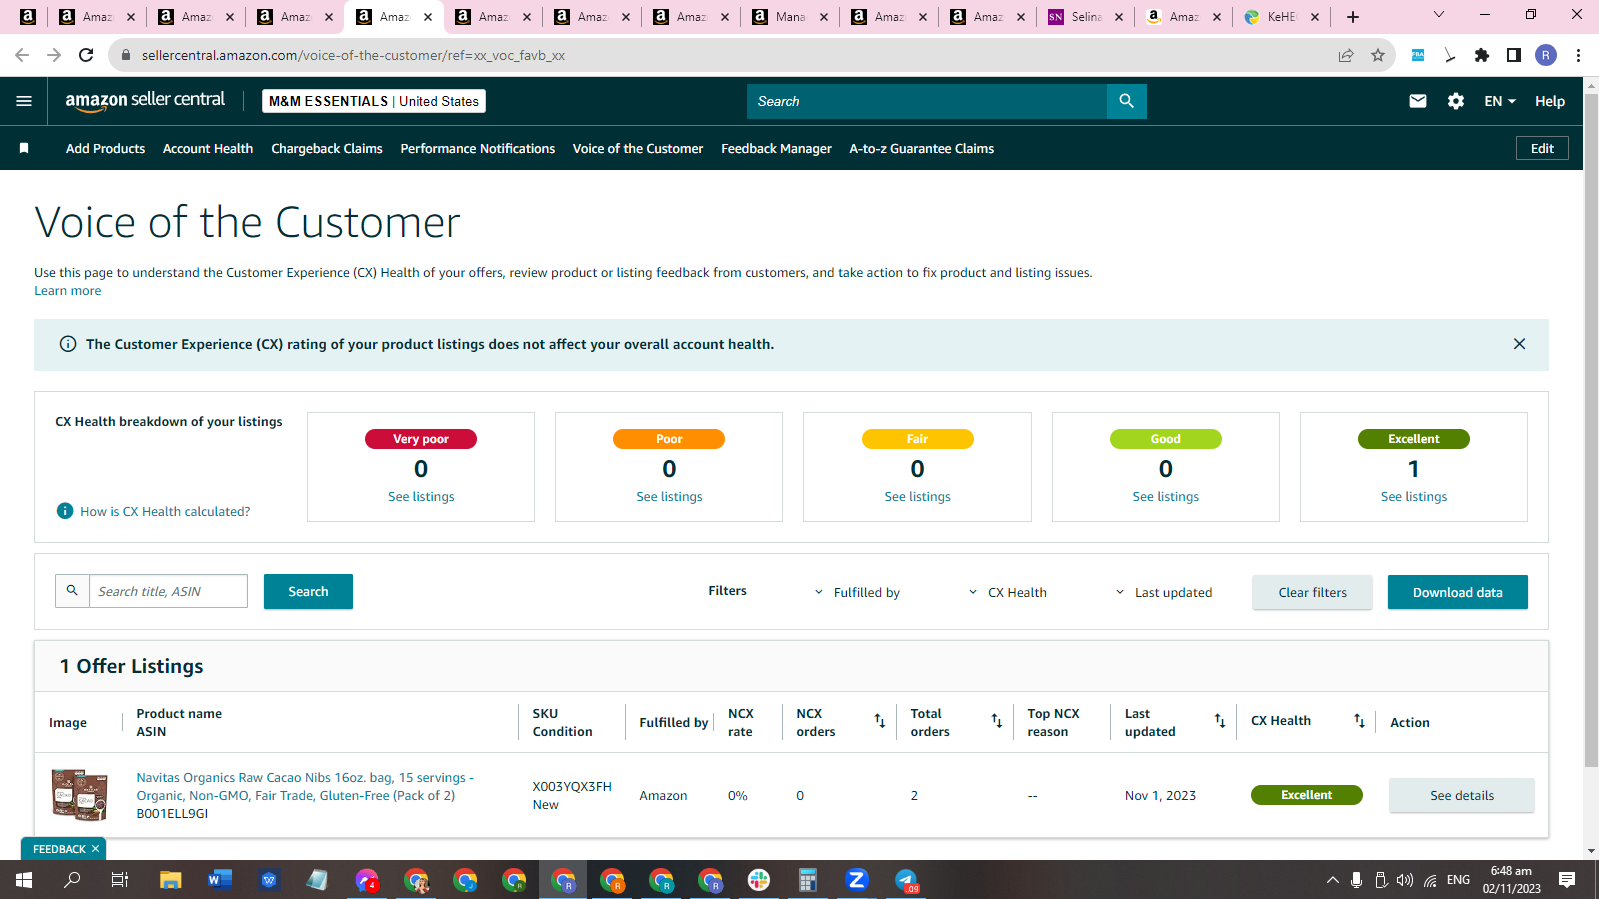This screenshot has height=899, width=1599.
Task: Click the info icon in the CX rating banner
Action: pos(68,344)
